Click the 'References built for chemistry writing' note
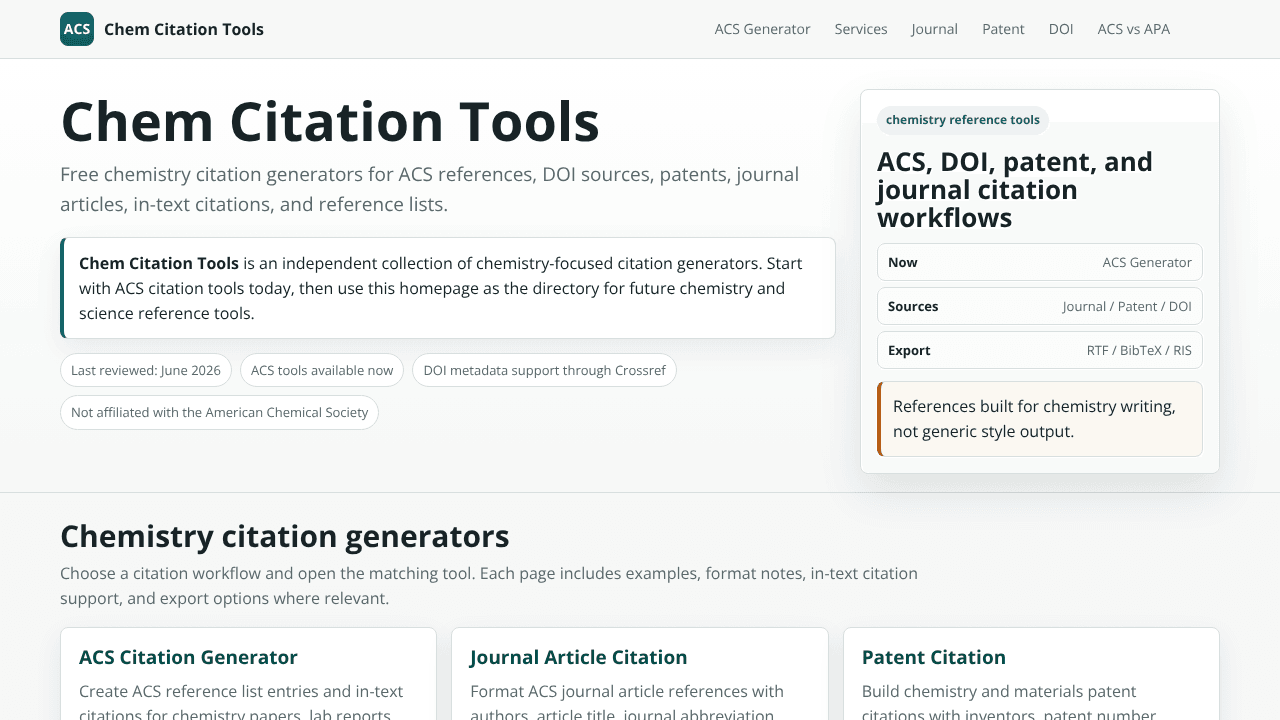The width and height of the screenshot is (1280, 720). [1040, 419]
